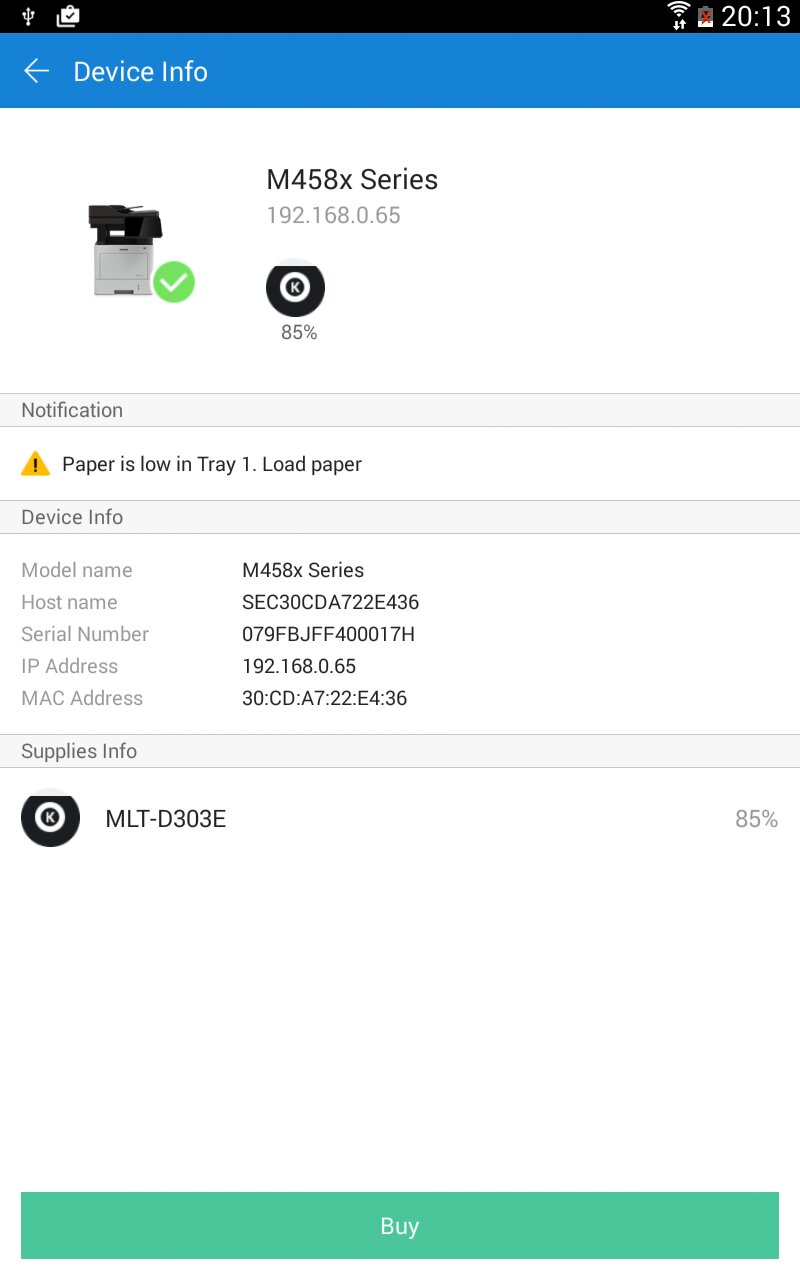The width and height of the screenshot is (800, 1280).
Task: Click the printer thumbnail image
Action: click(x=125, y=250)
